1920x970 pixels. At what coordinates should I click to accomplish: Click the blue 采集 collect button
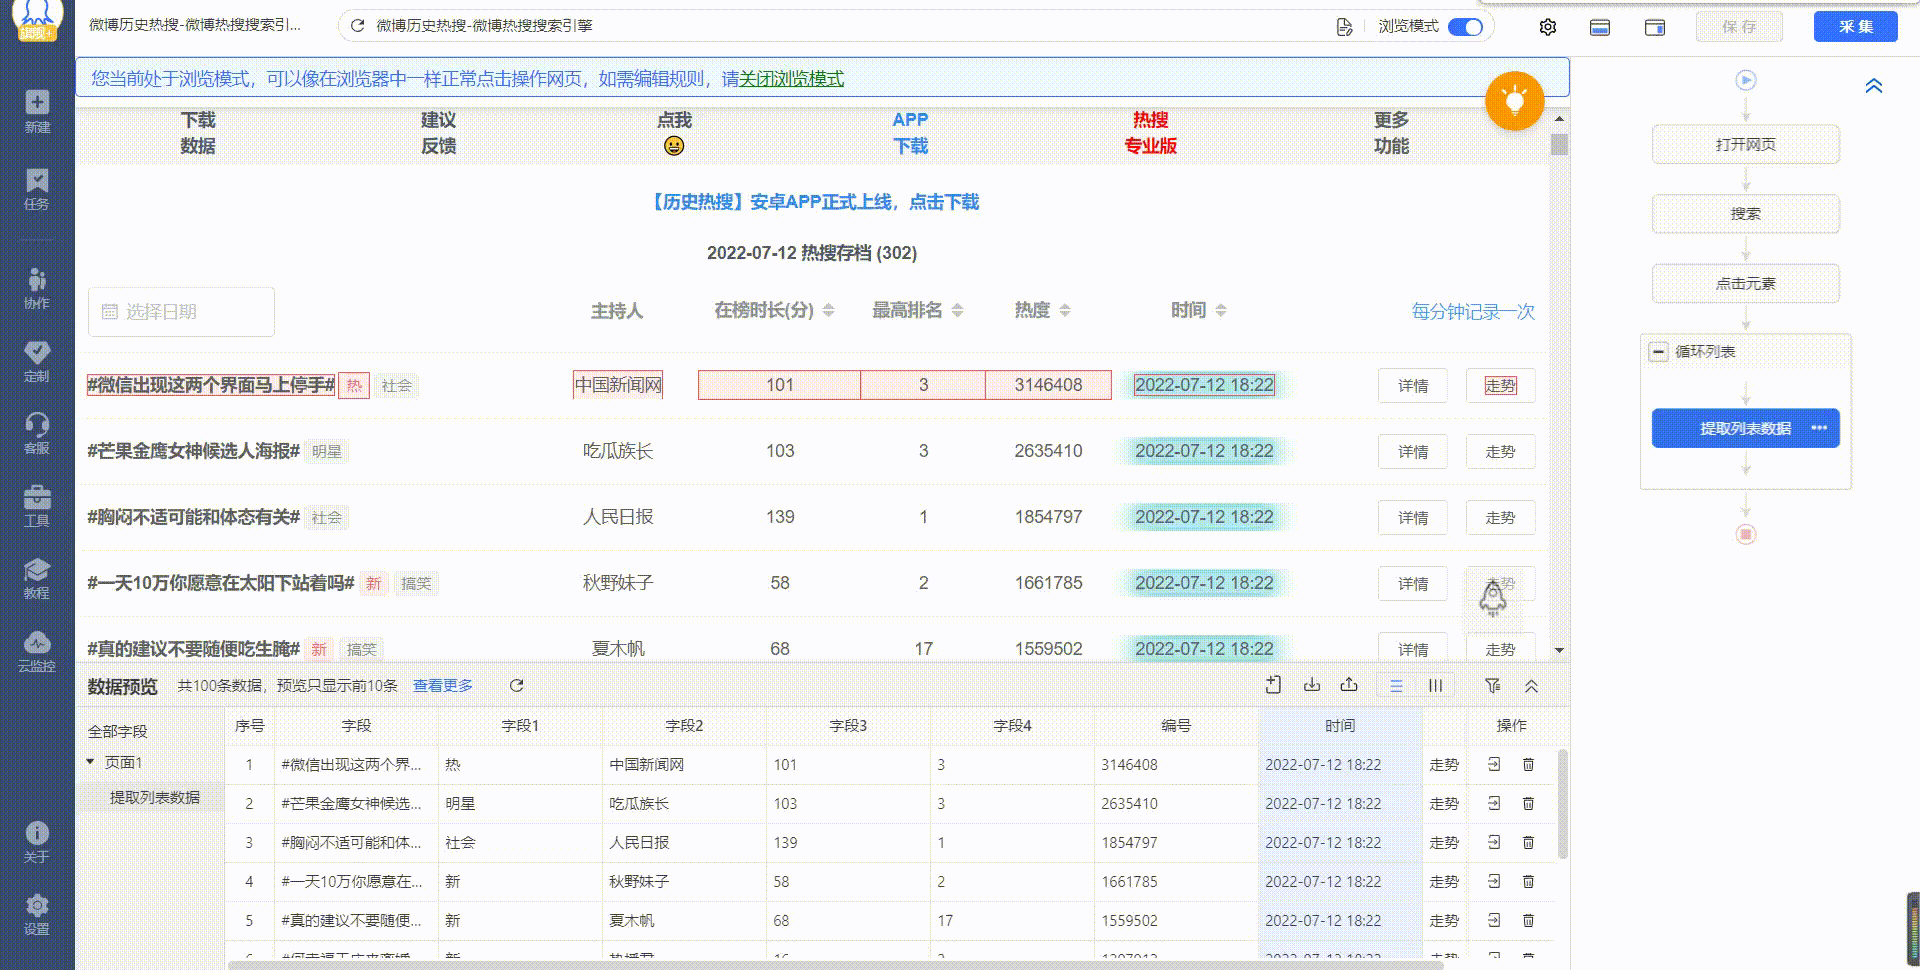pos(1855,27)
